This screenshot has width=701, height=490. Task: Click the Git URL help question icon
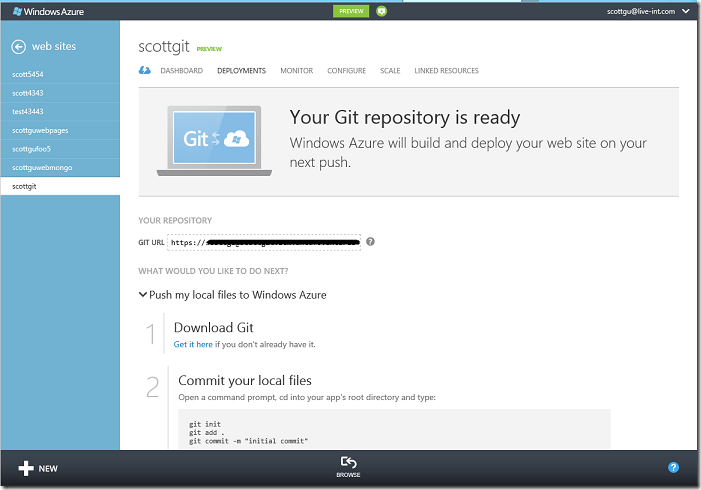(370, 242)
